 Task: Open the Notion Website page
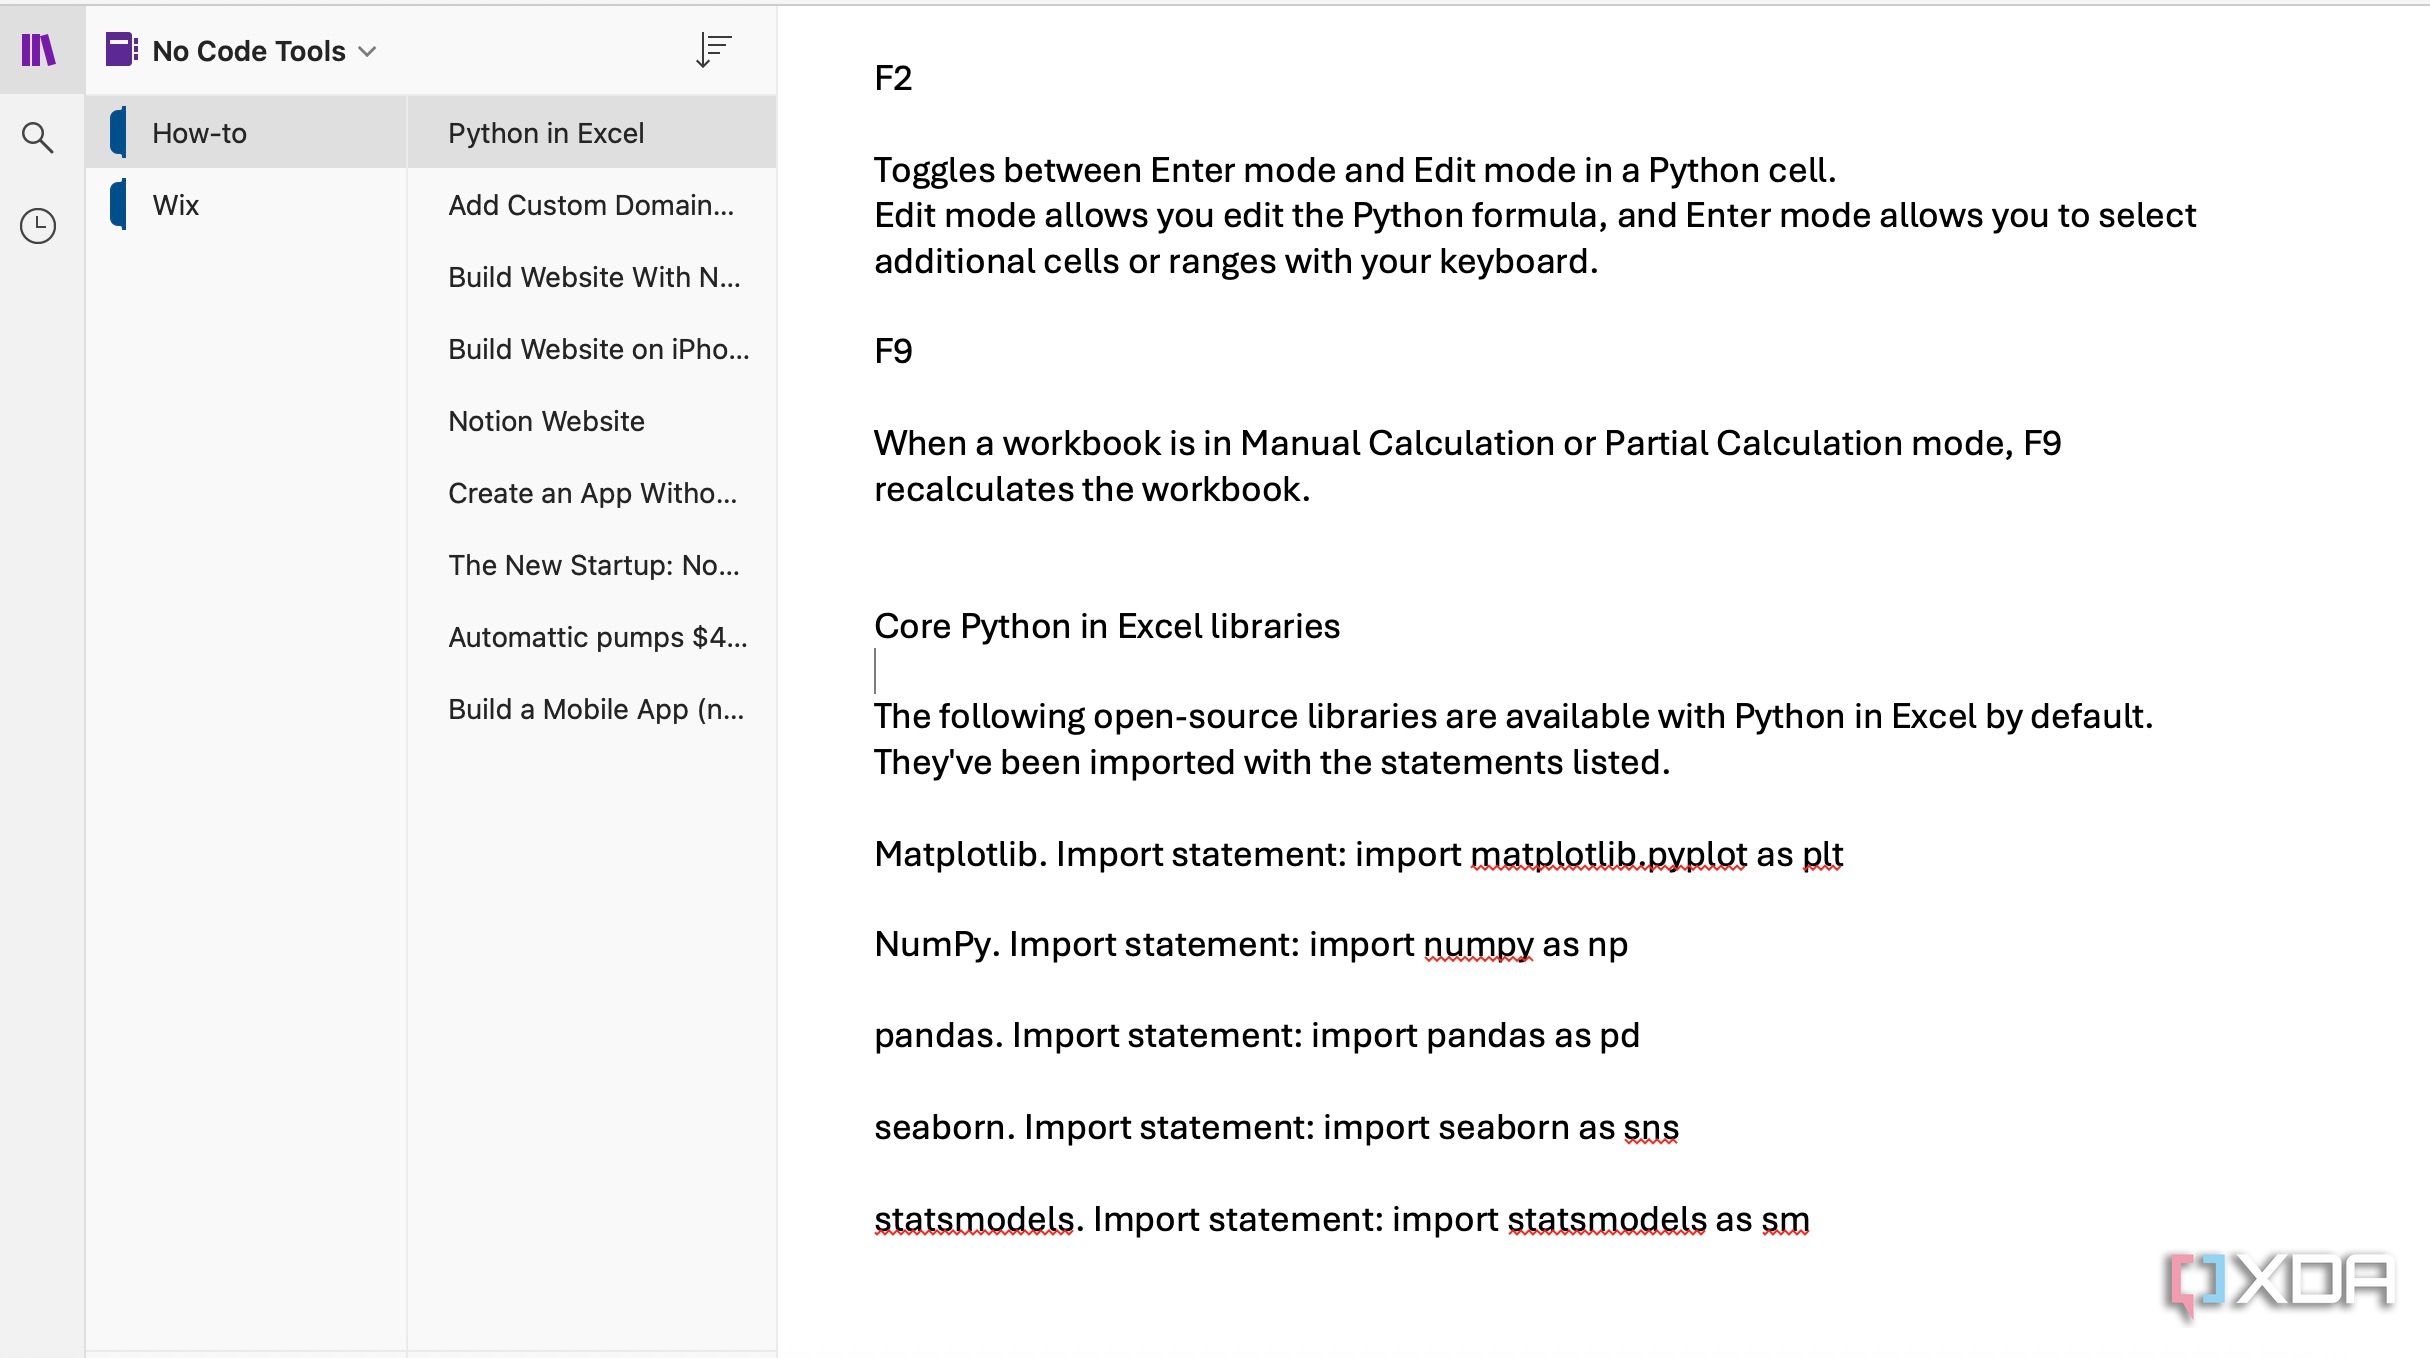(546, 421)
